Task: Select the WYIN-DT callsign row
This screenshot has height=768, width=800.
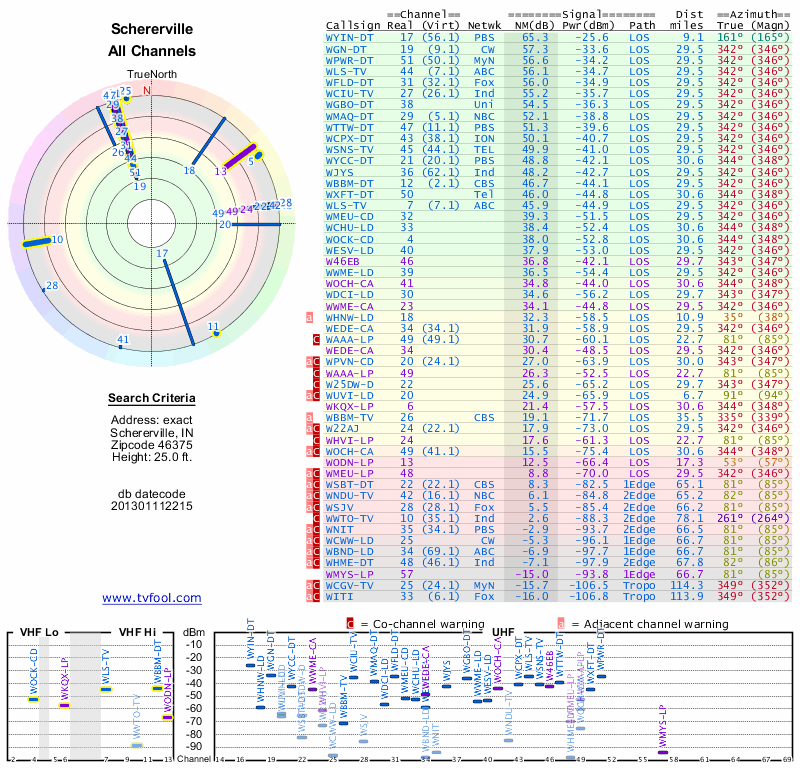Action: coord(557,37)
